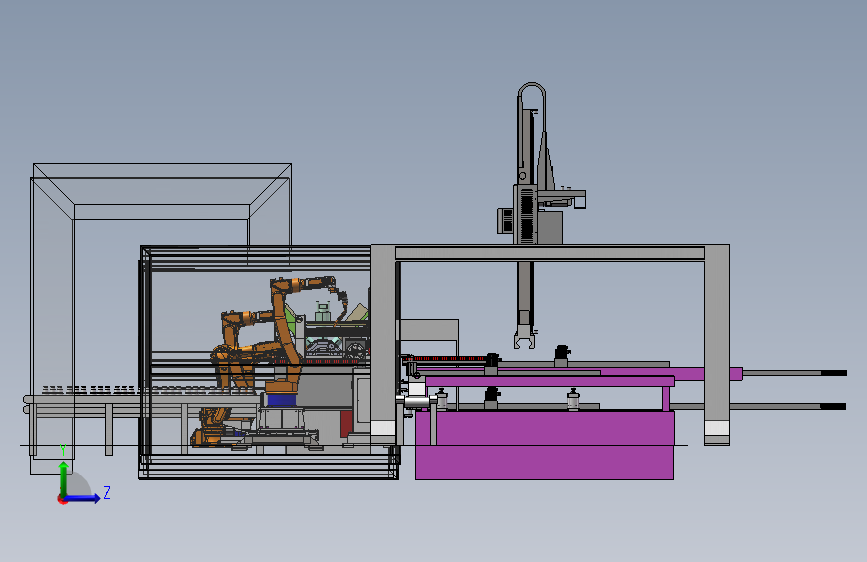Select the blue robot pedestal base

(281, 400)
